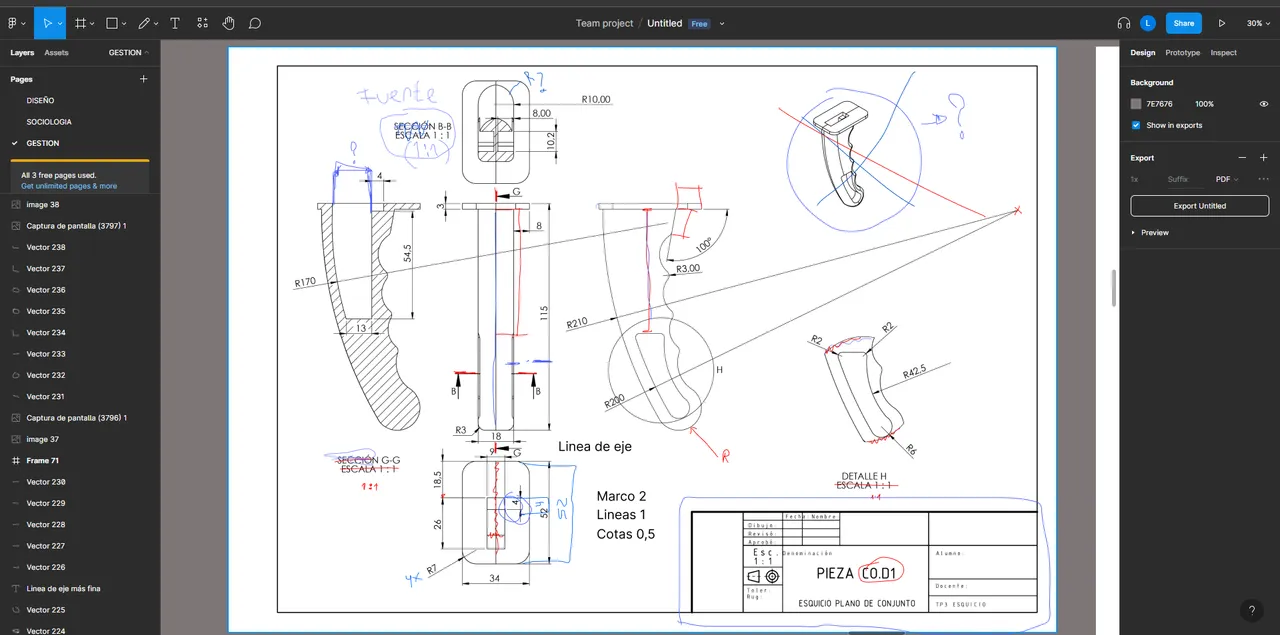Click the Share button
1280x635 pixels.
click(1184, 23)
